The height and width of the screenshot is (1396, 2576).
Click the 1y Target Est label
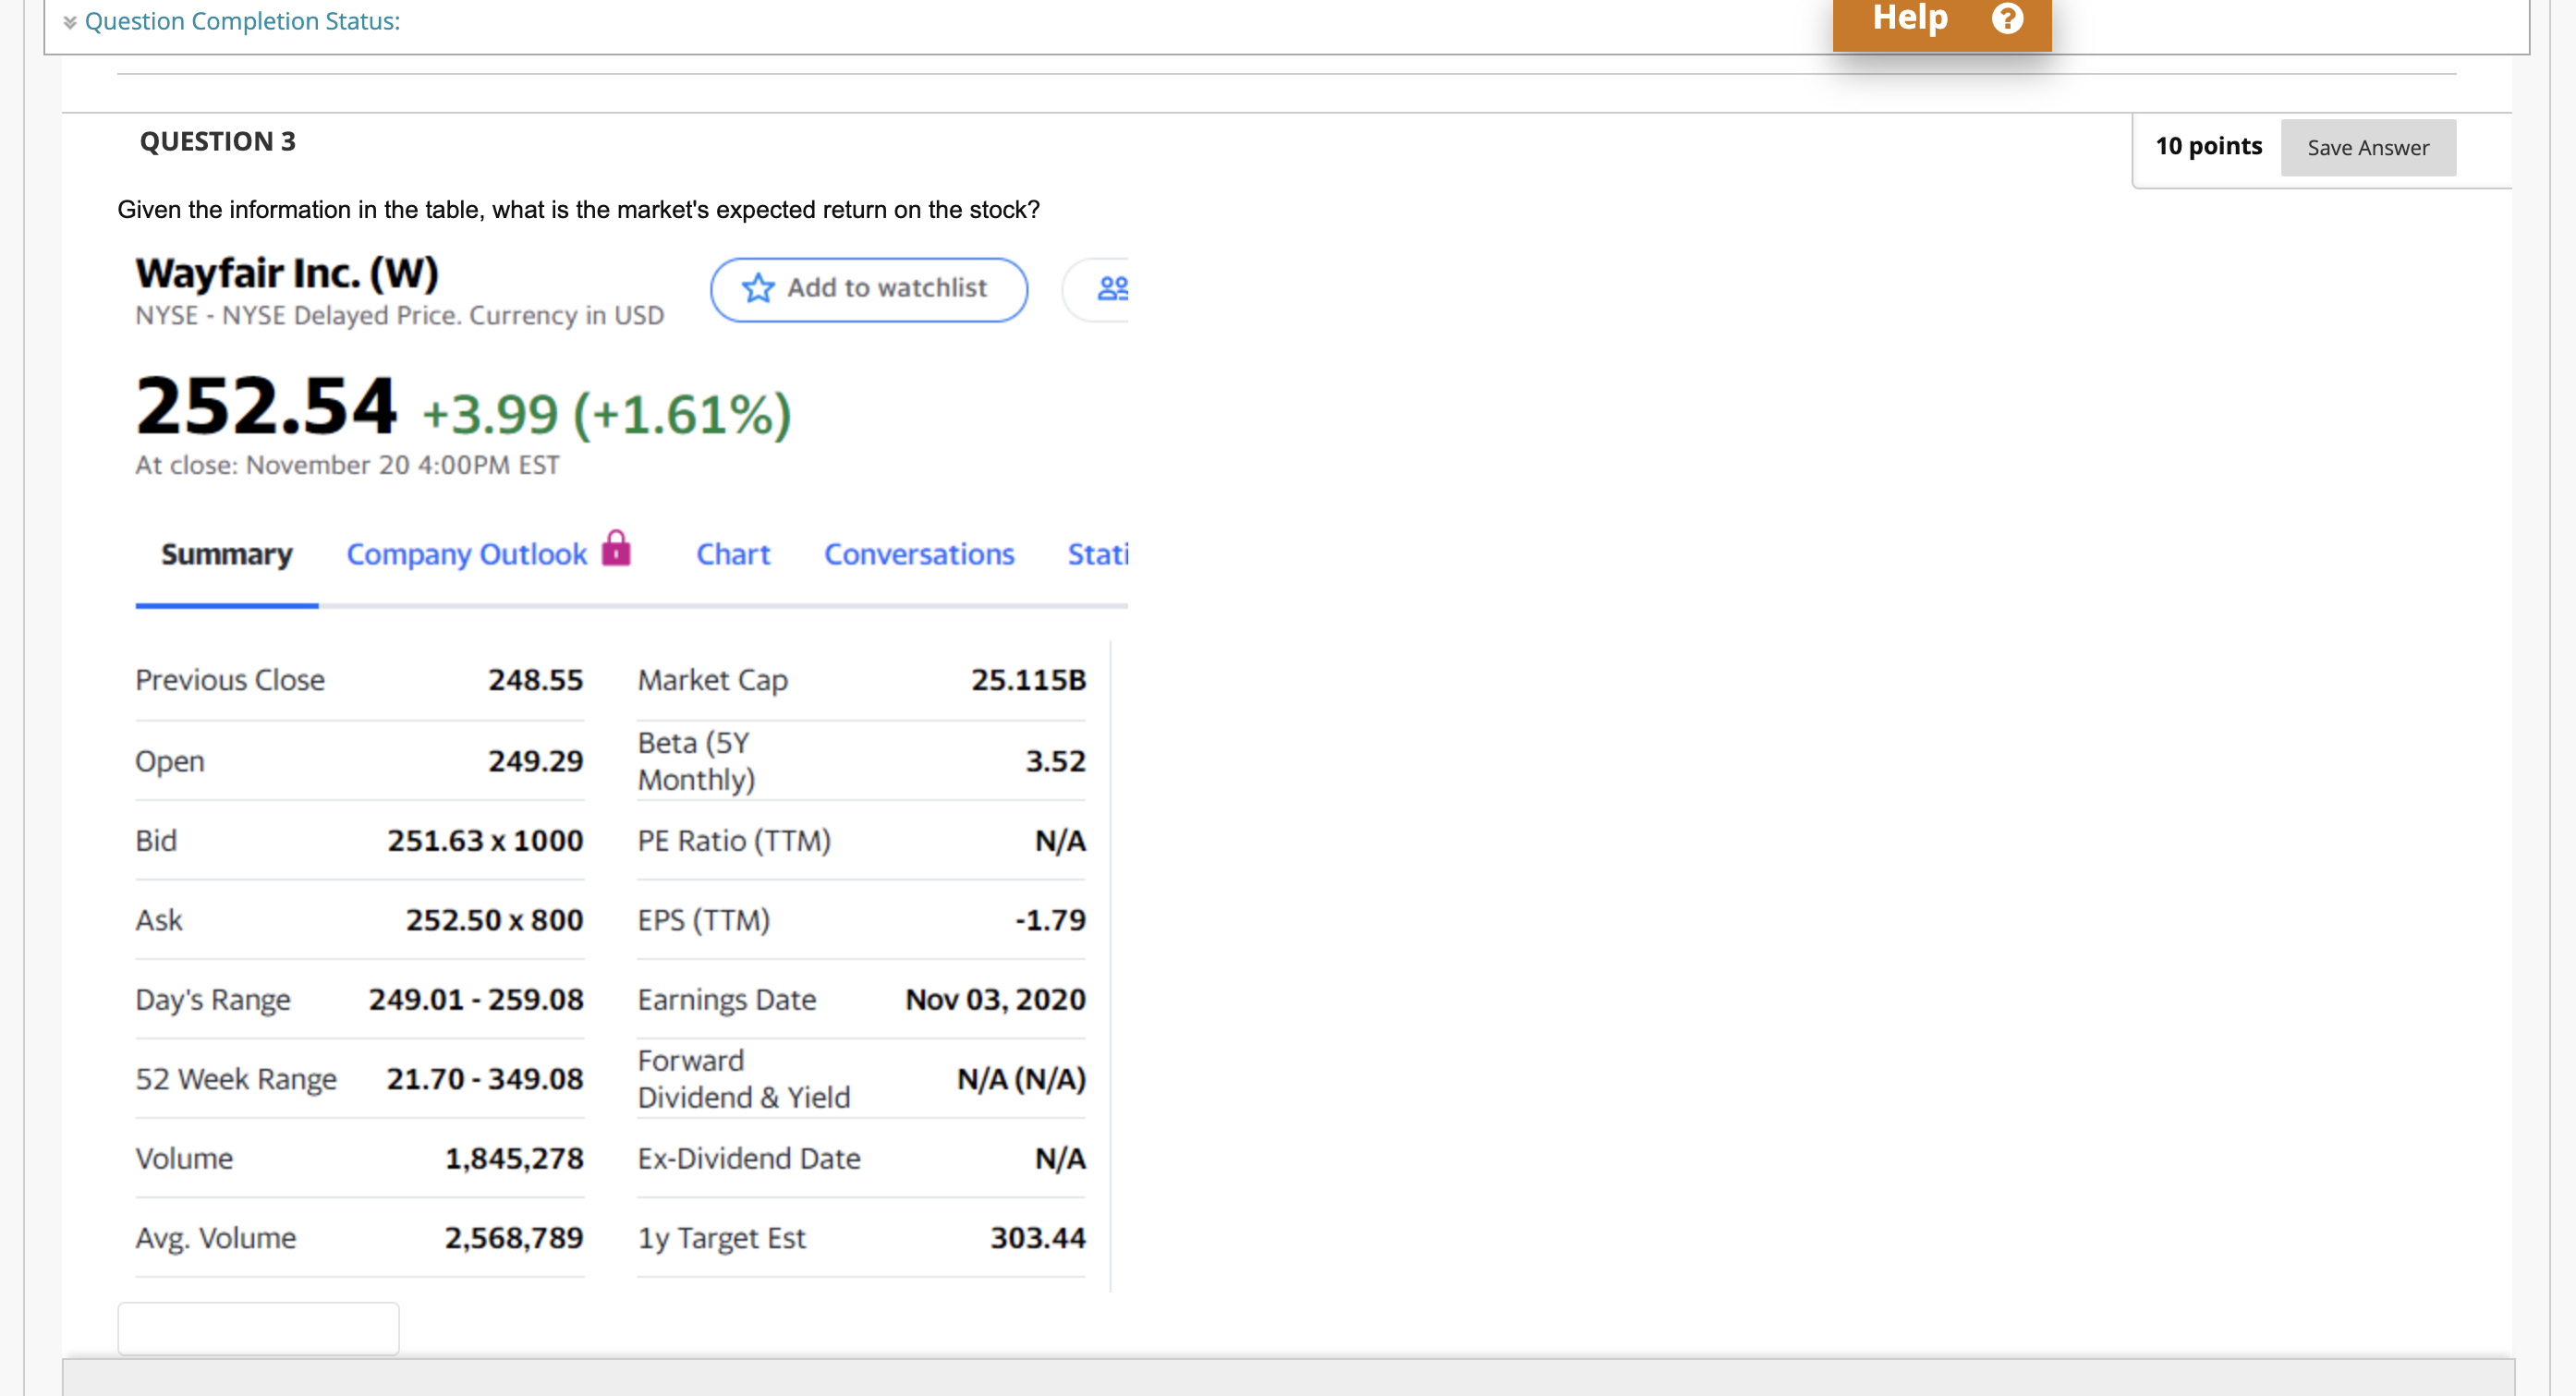(x=721, y=1238)
